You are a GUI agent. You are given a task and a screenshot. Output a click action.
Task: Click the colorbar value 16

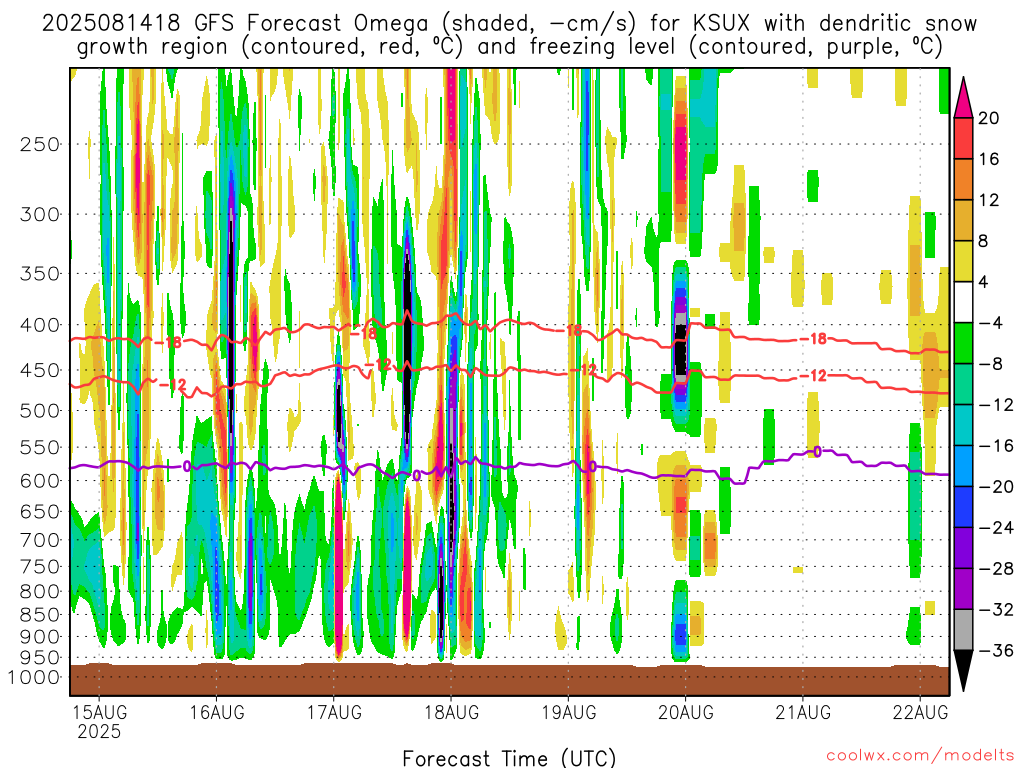[x=989, y=159]
